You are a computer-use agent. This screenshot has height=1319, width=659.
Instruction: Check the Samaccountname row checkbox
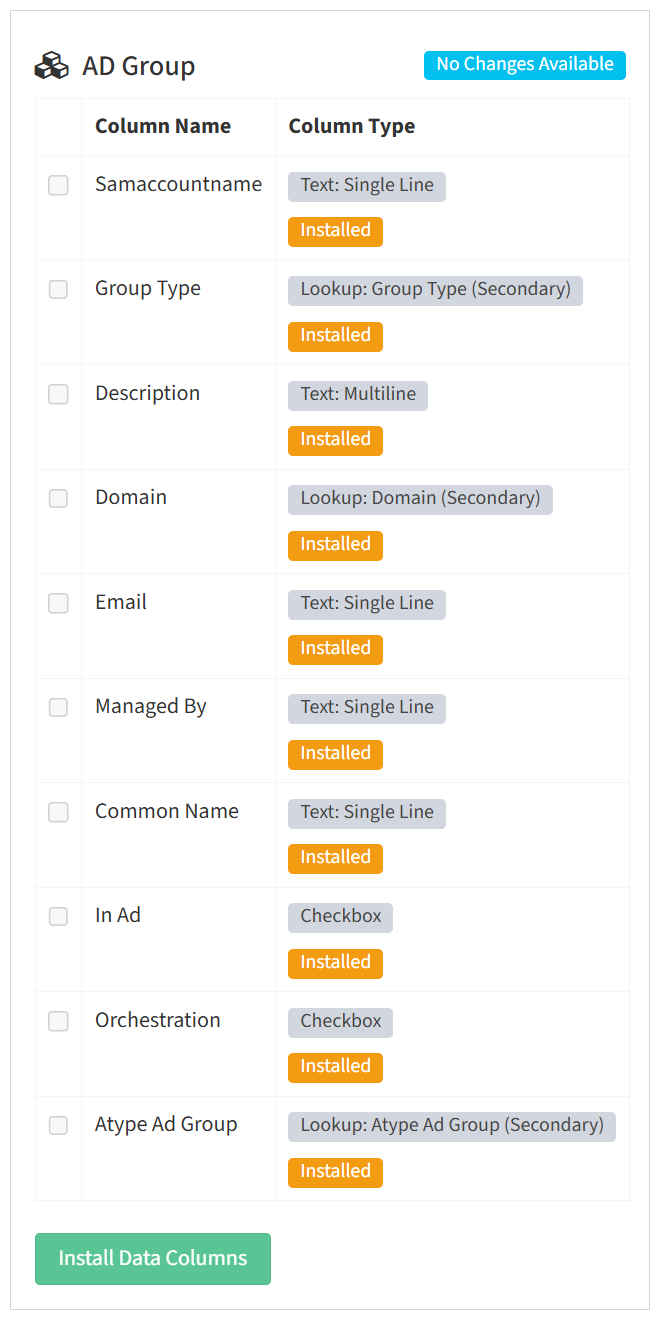(x=59, y=185)
